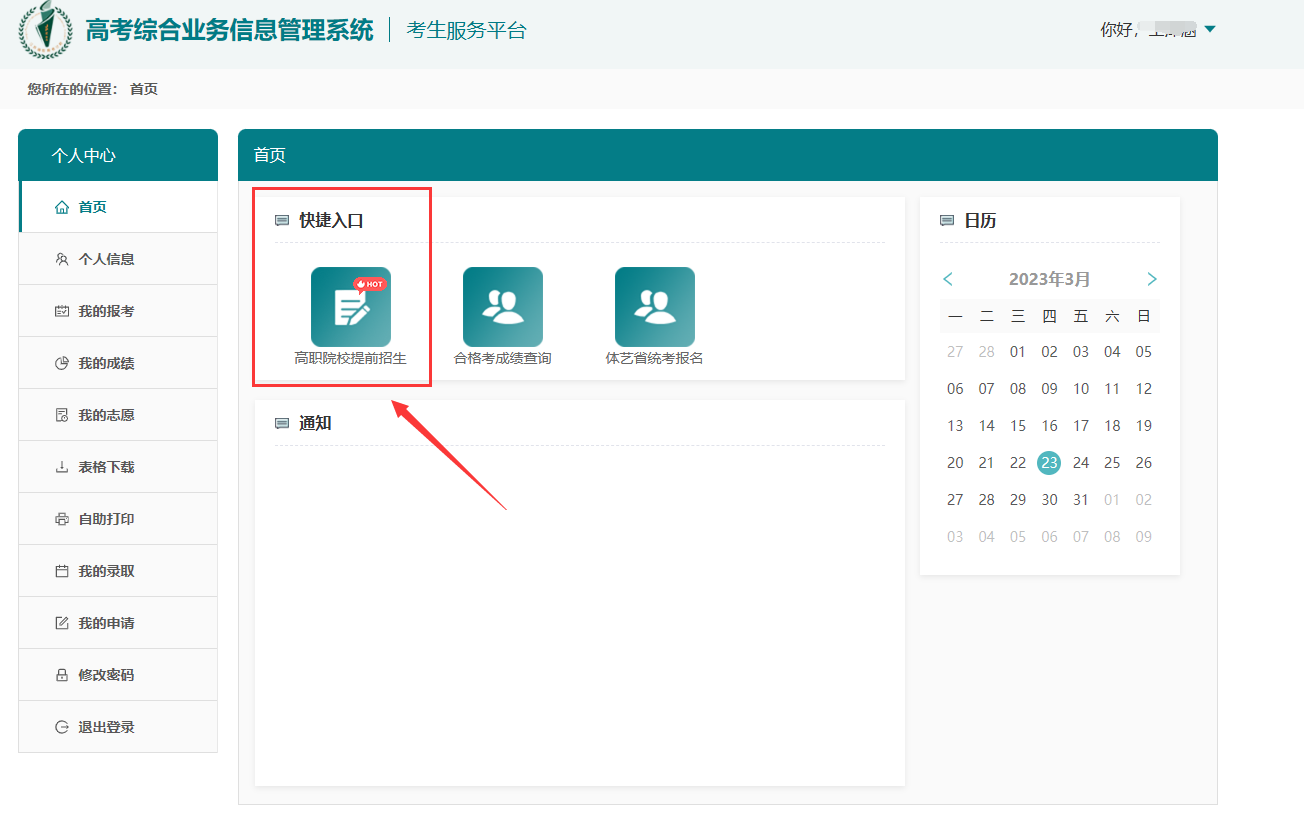Select date 24 in the calendar
The image size is (1304, 821).
(1080, 463)
